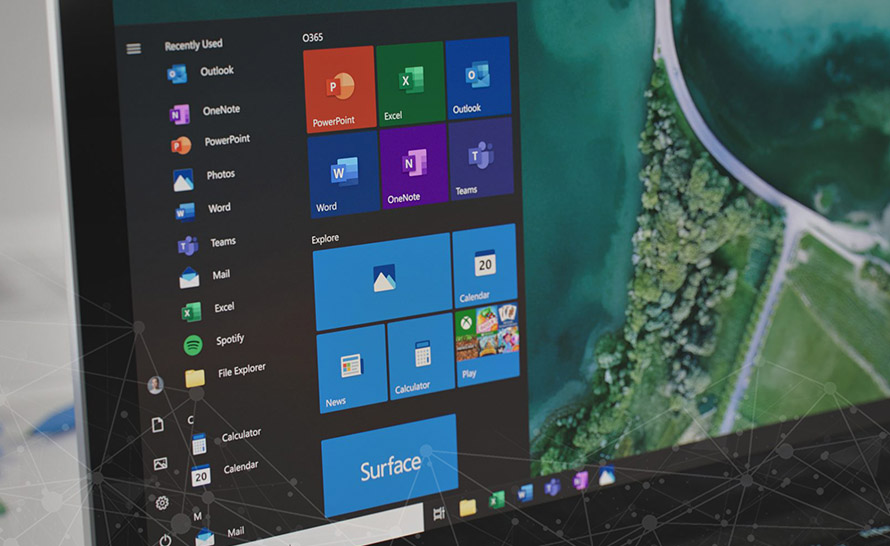This screenshot has width=890, height=546.
Task: Launch the OneNote tile in O365 group
Action: pos(414,166)
